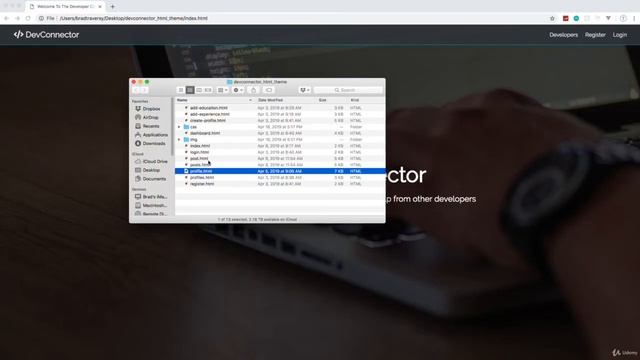This screenshot has width=640, height=360.
Task: Reload the browser page
Action: (28, 18)
